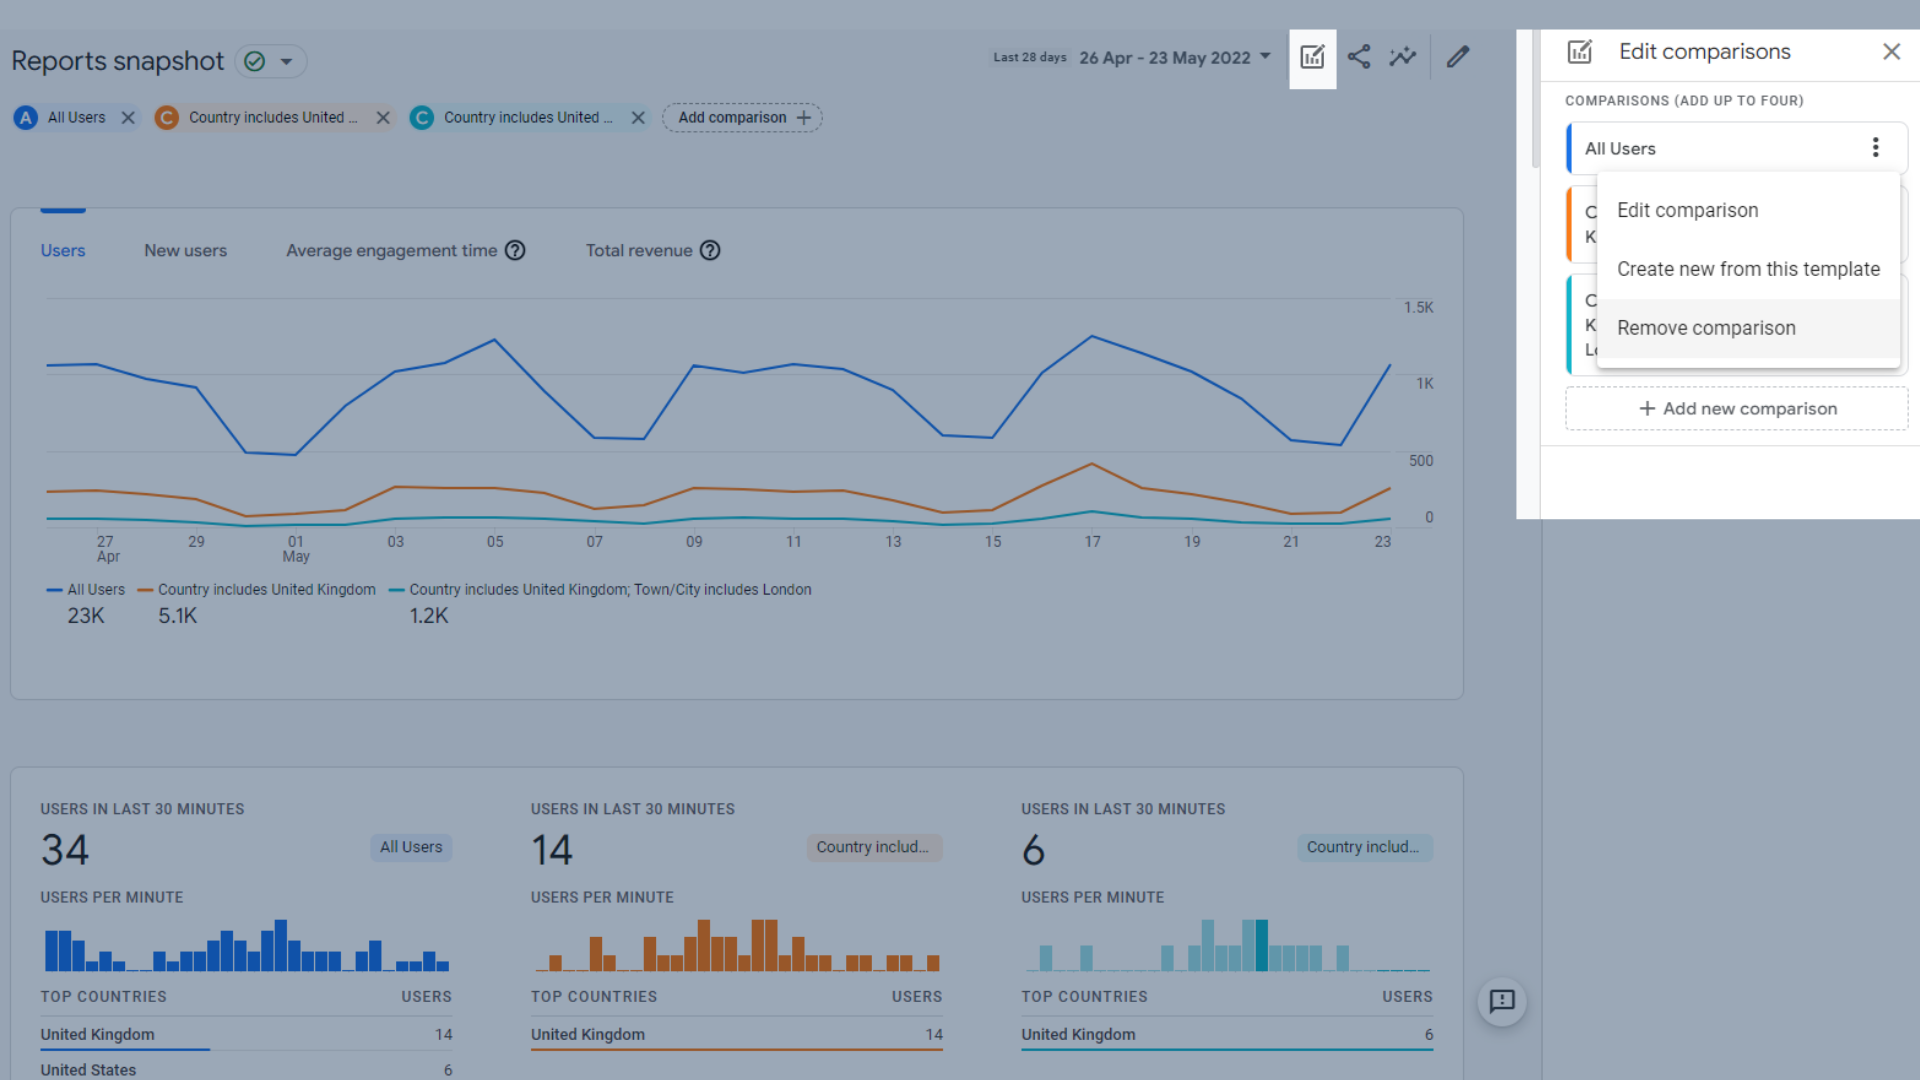
Task: Close the Edit comparisons panel
Action: point(1891,52)
